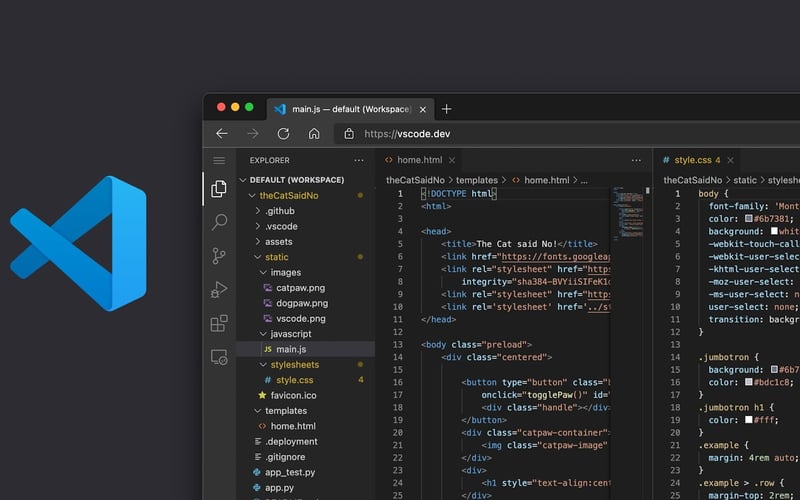Screen dimensions: 800x500
Task: Open the .deployment file
Action: click(x=291, y=441)
